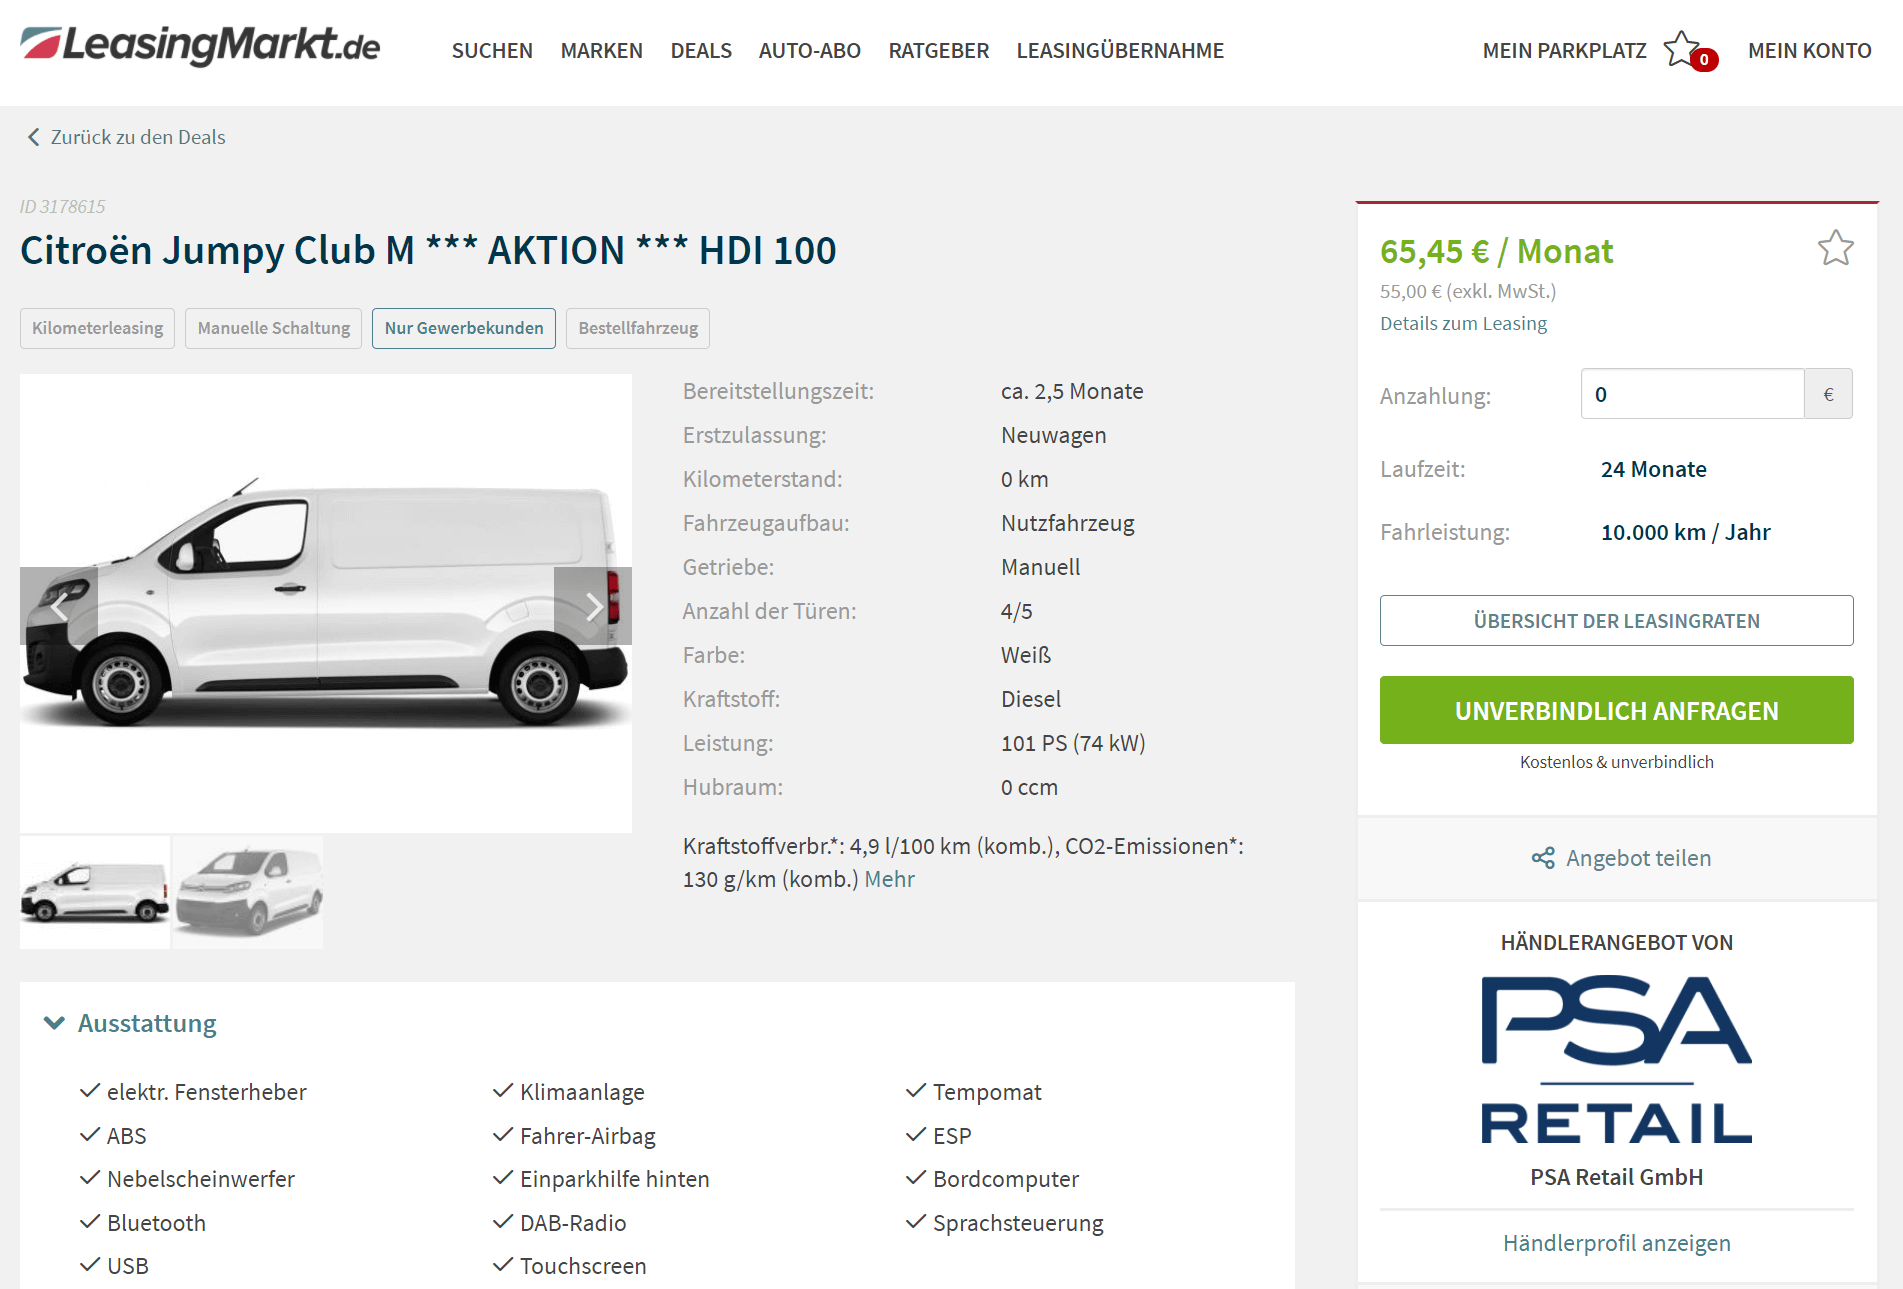The height and width of the screenshot is (1289, 1903).
Task: Click Angebot teilen link
Action: [x=1638, y=858]
